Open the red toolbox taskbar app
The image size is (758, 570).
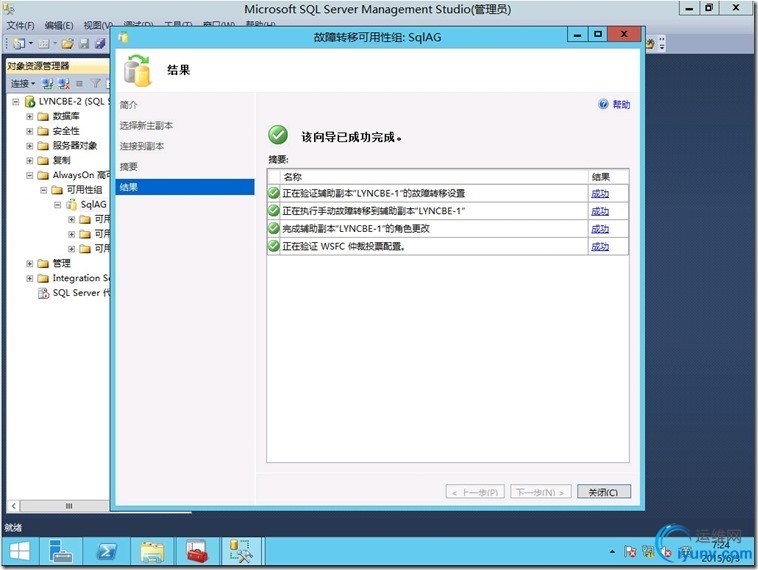pos(197,551)
